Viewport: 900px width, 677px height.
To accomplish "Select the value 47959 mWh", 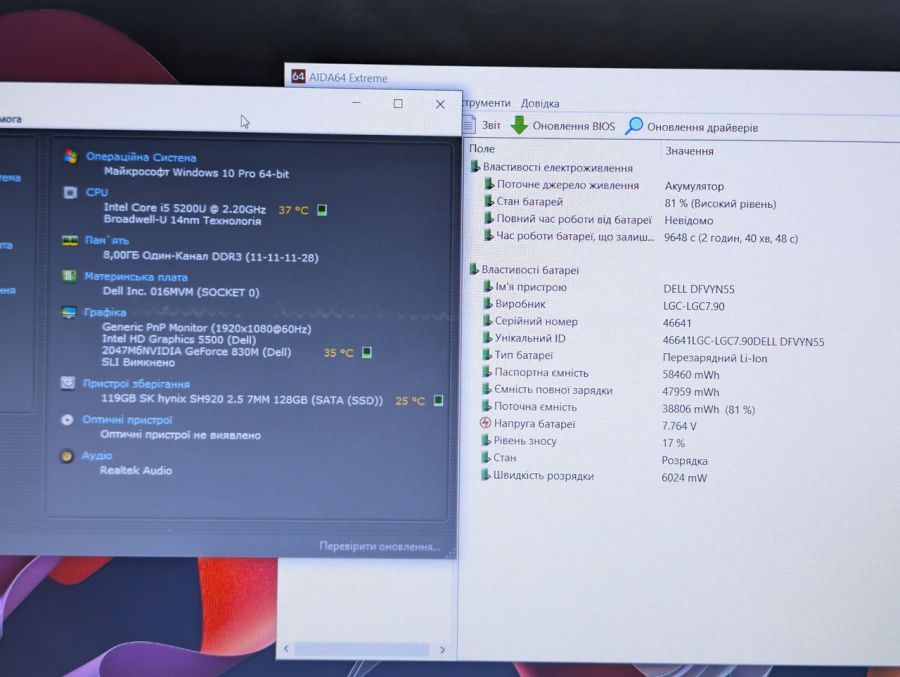I will coord(690,392).
